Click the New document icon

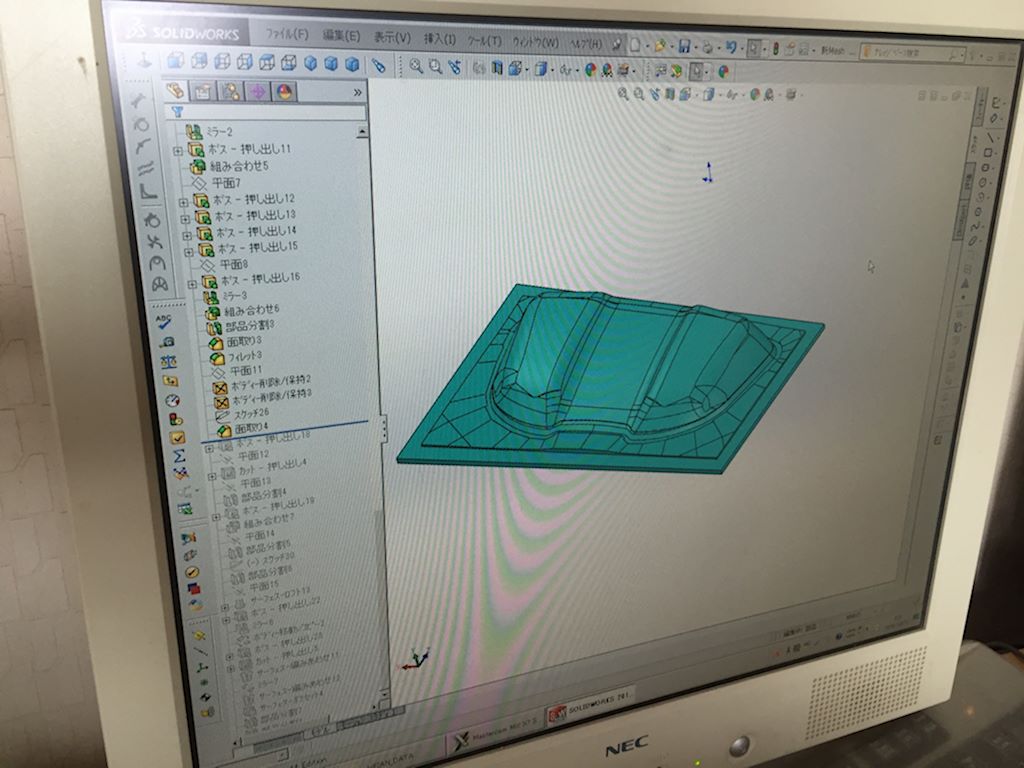pos(635,45)
